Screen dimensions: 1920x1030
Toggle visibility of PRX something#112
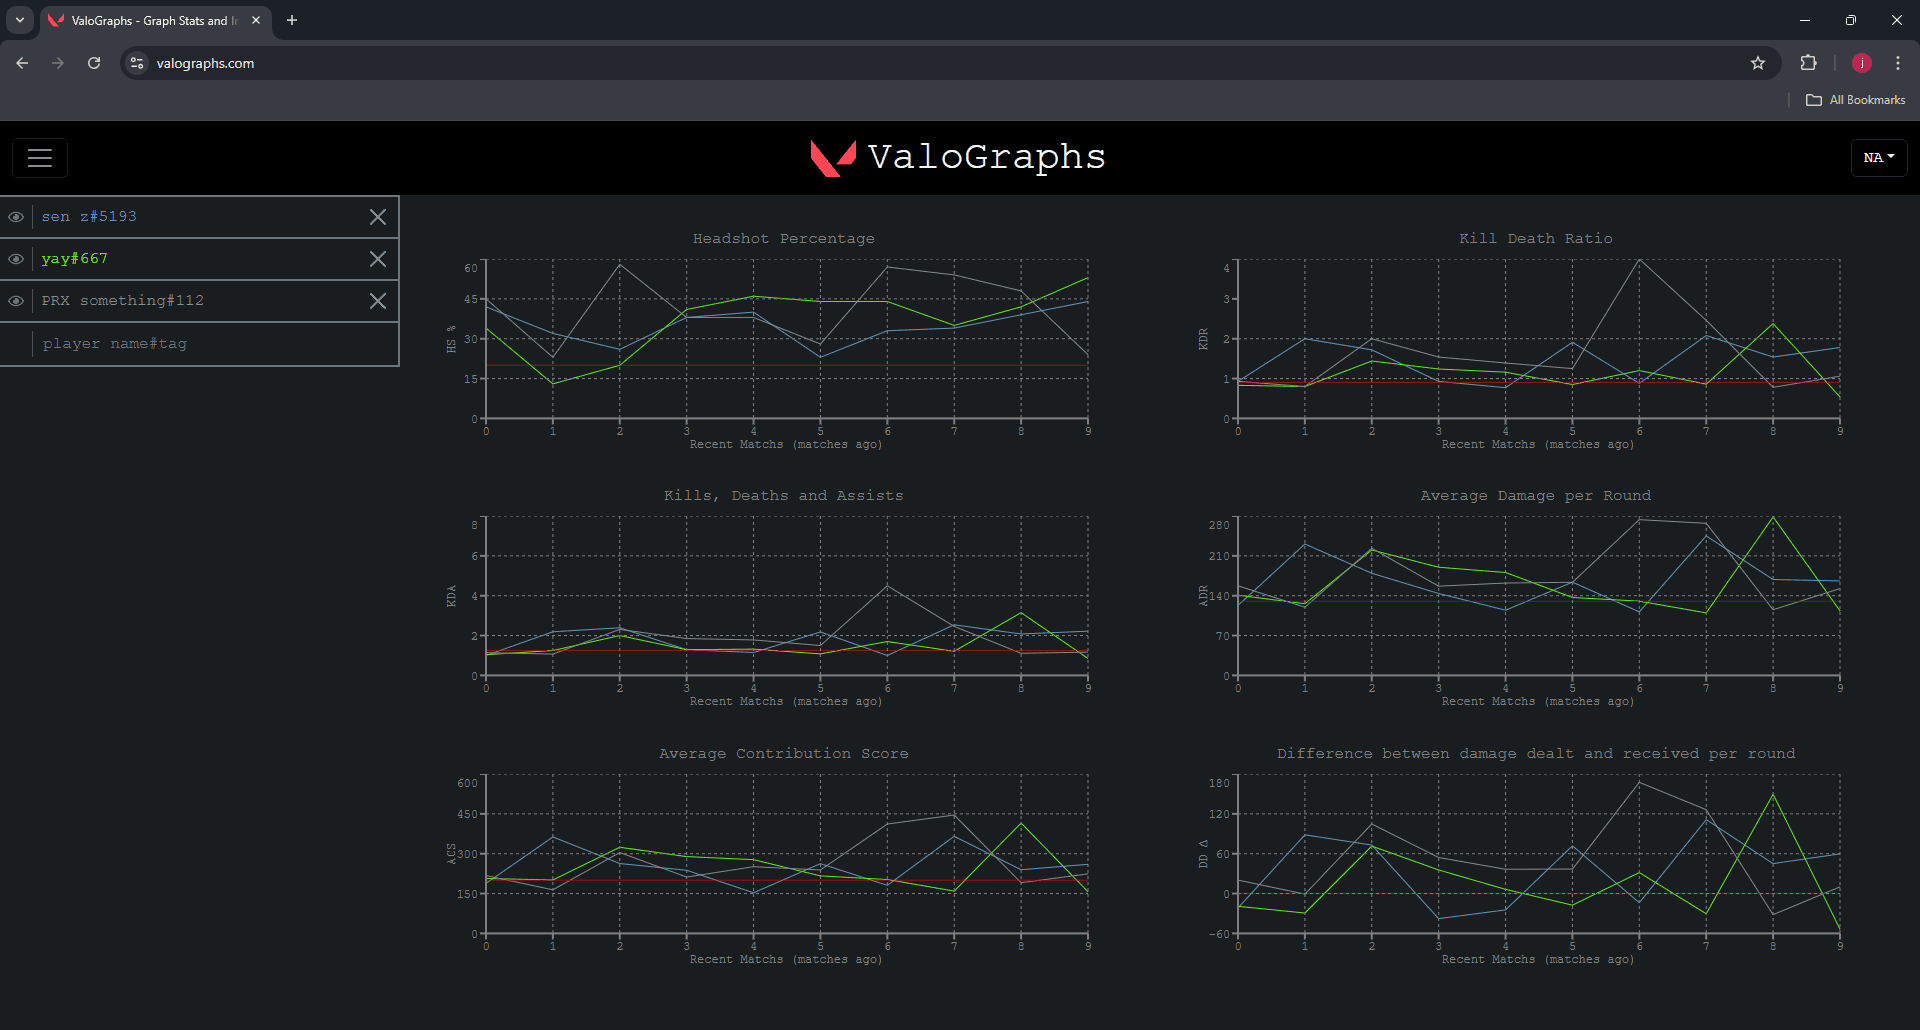(16, 301)
